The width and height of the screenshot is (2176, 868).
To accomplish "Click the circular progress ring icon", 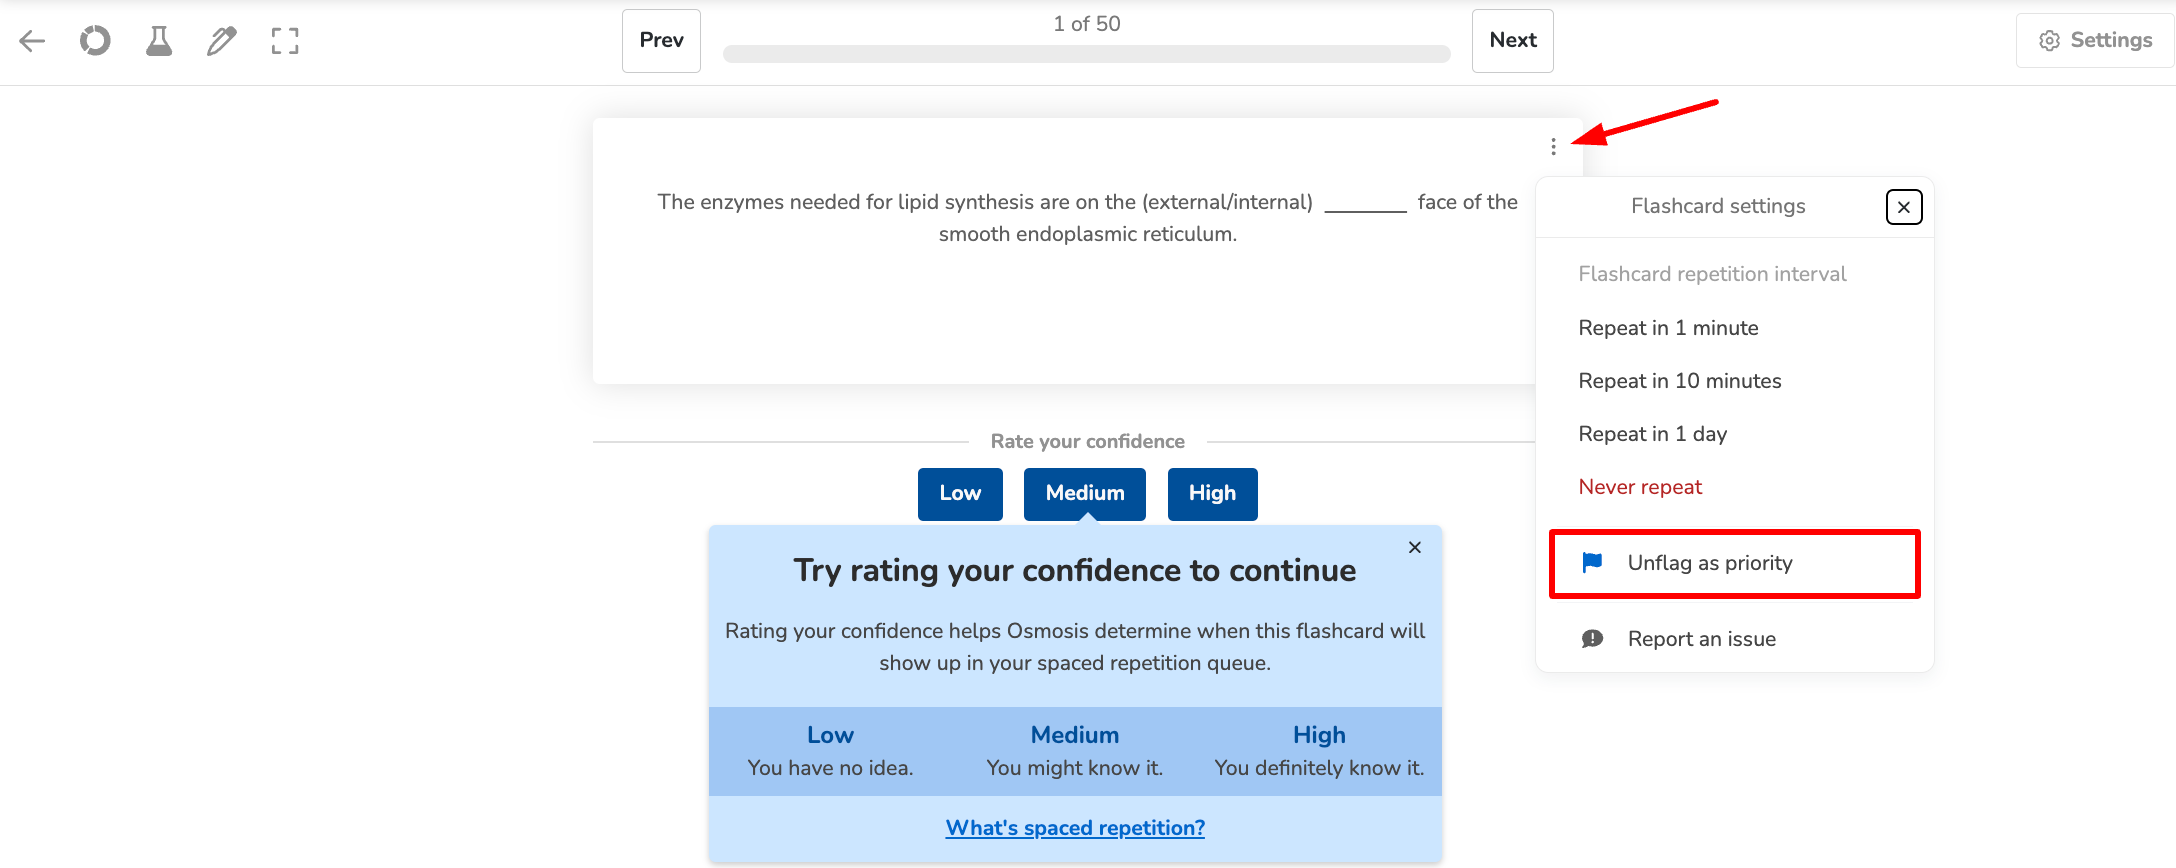I will point(95,41).
